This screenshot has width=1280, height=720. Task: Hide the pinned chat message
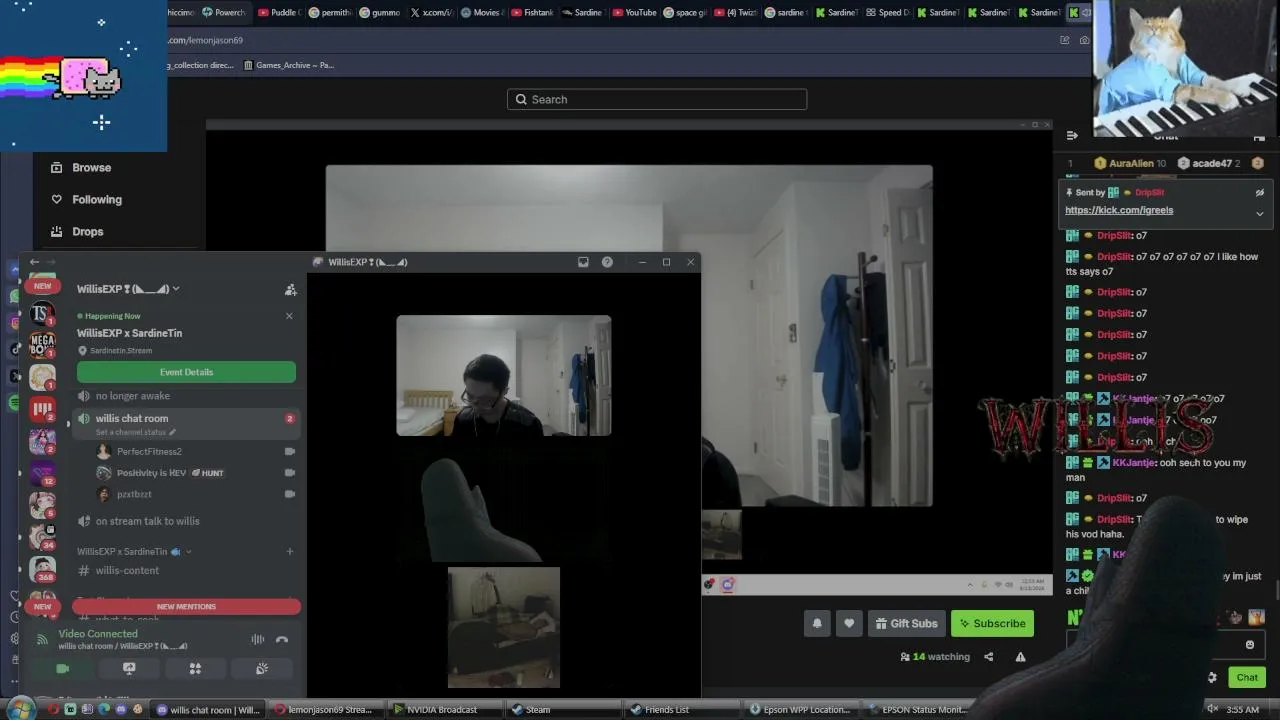pyautogui.click(x=1260, y=193)
